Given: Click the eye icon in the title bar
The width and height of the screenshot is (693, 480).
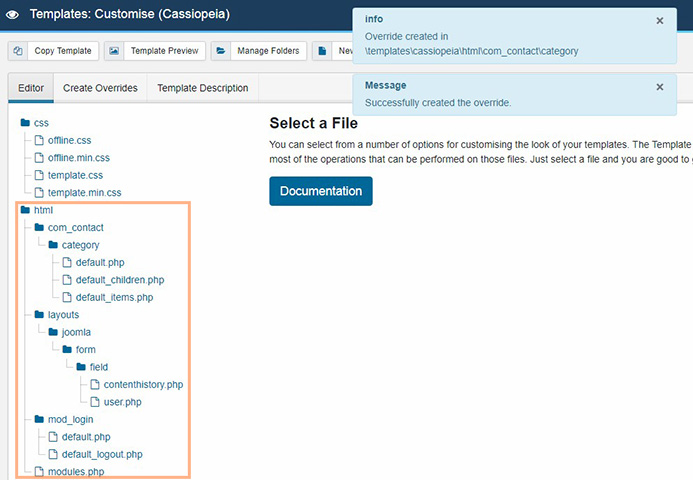Looking at the screenshot, I should pyautogui.click(x=13, y=15).
